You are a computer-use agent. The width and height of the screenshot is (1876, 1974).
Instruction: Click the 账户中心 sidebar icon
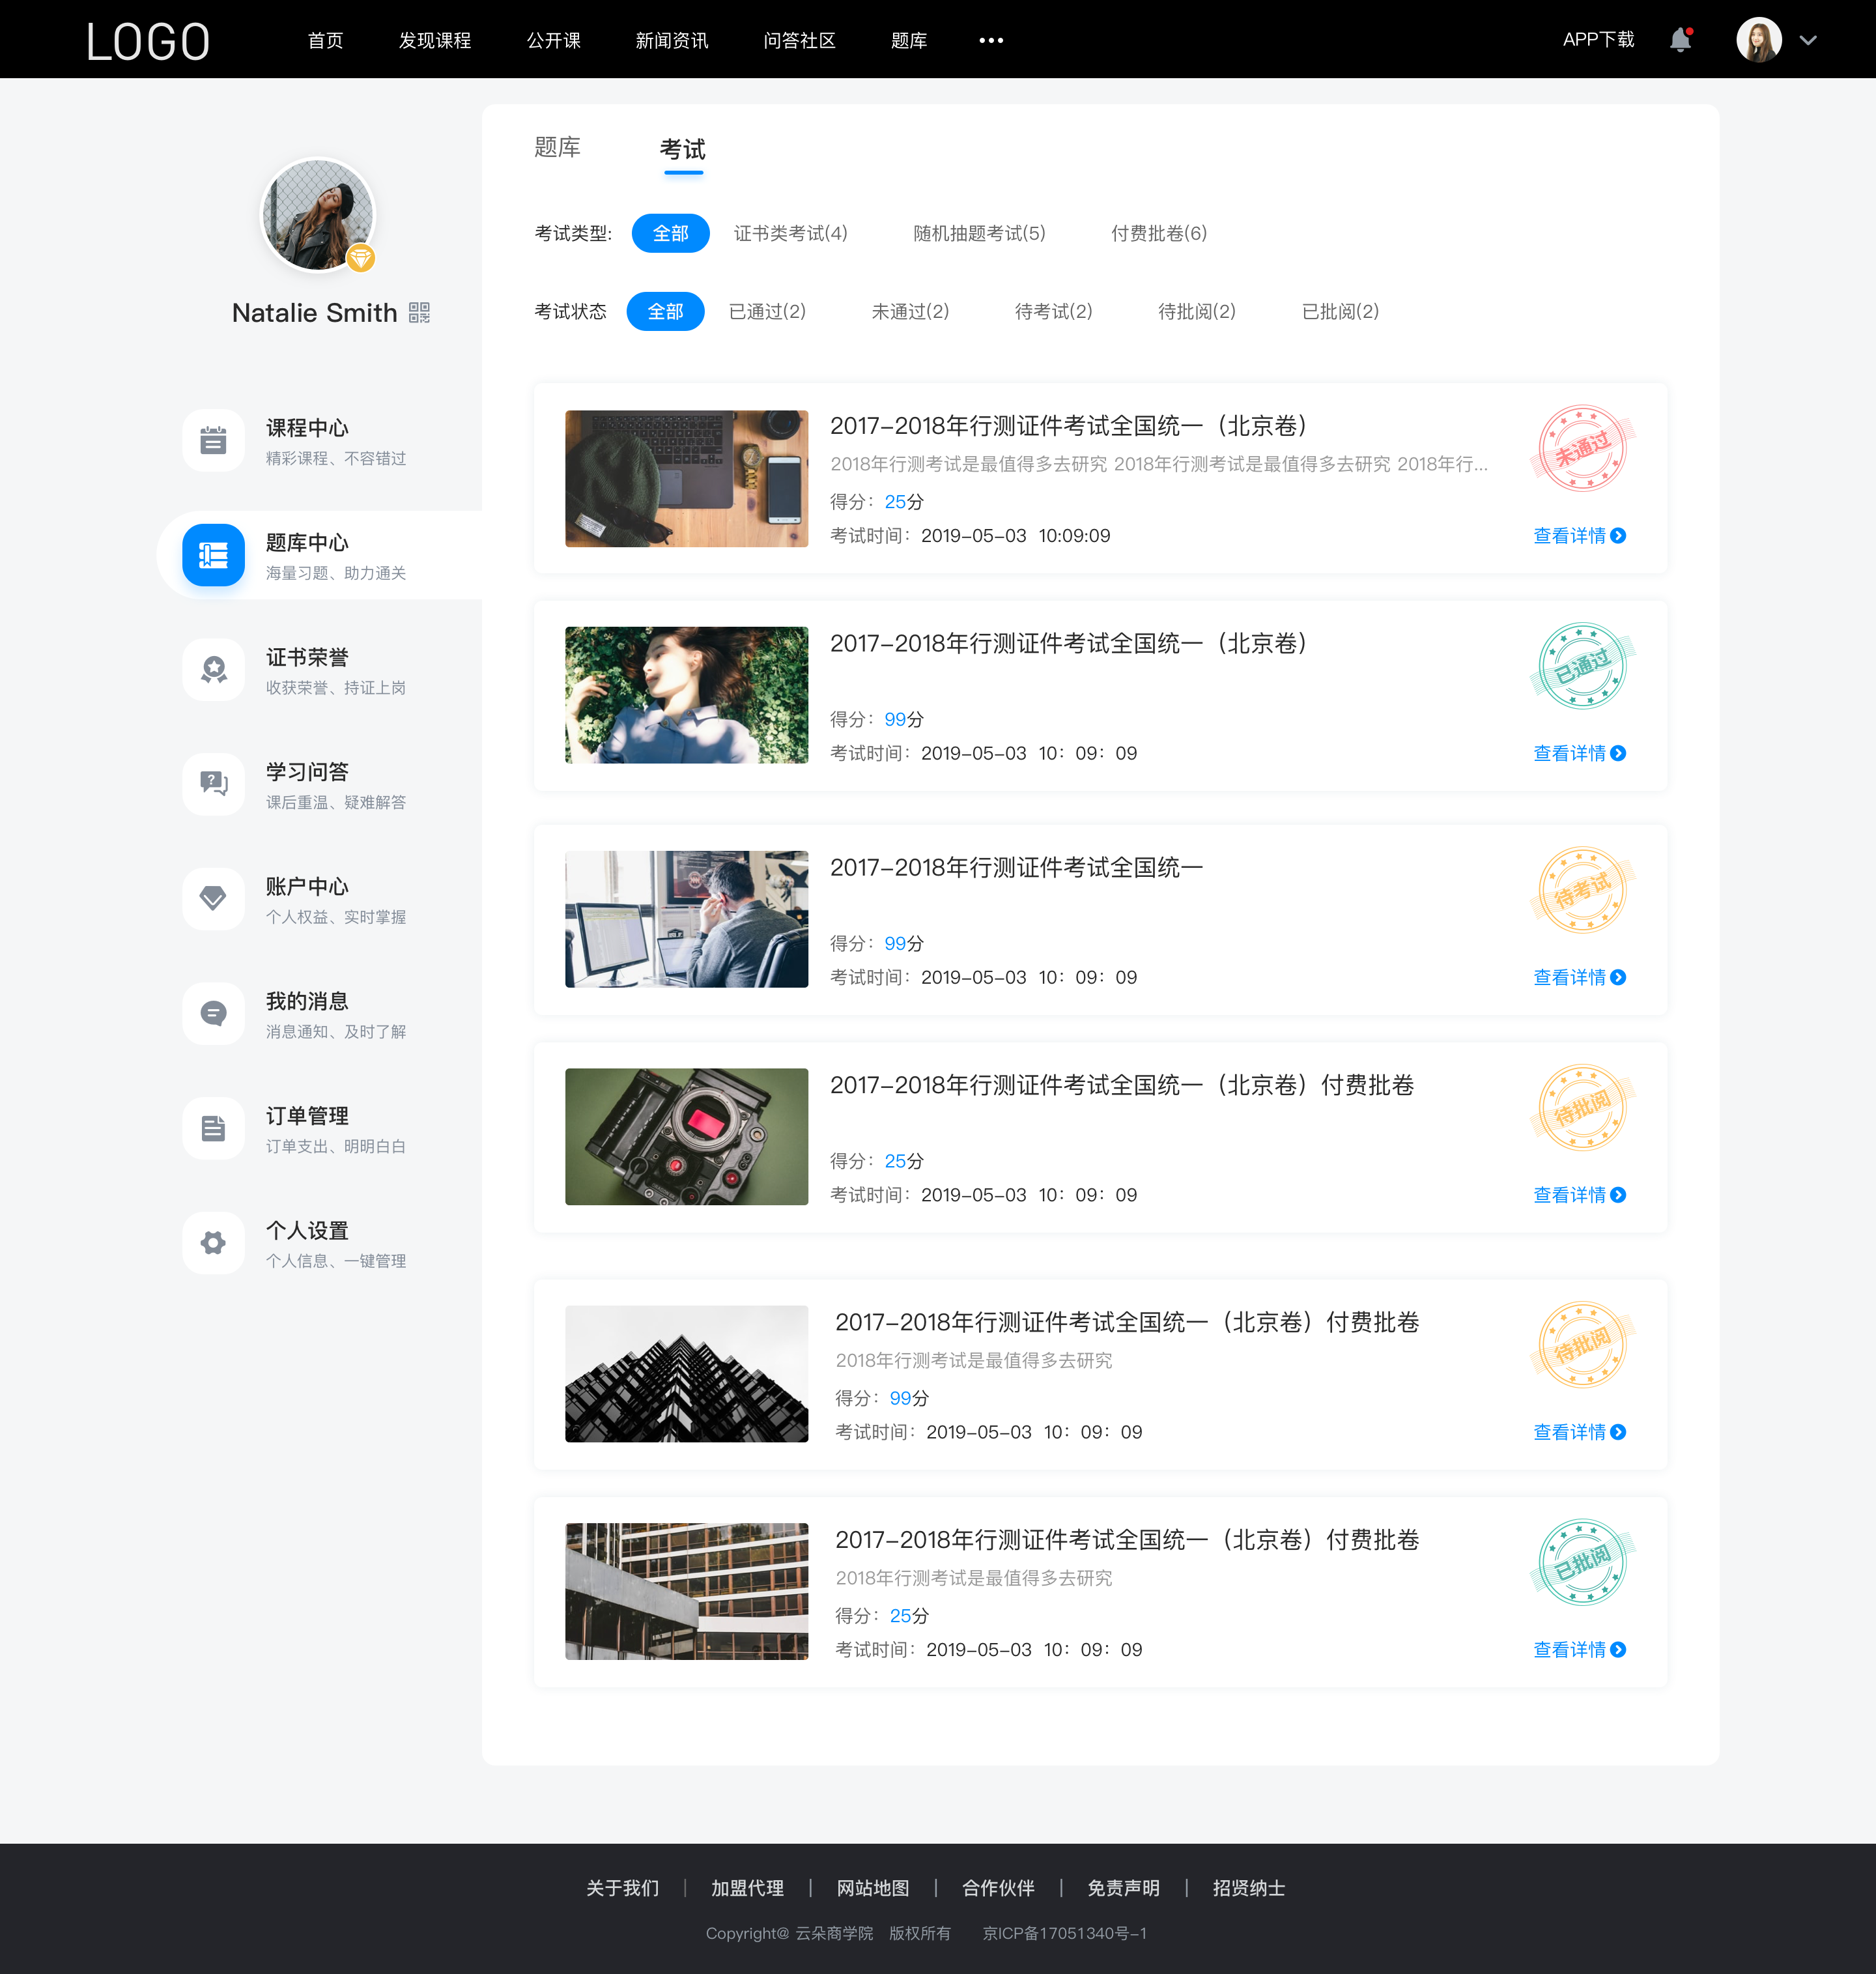pos(212,900)
